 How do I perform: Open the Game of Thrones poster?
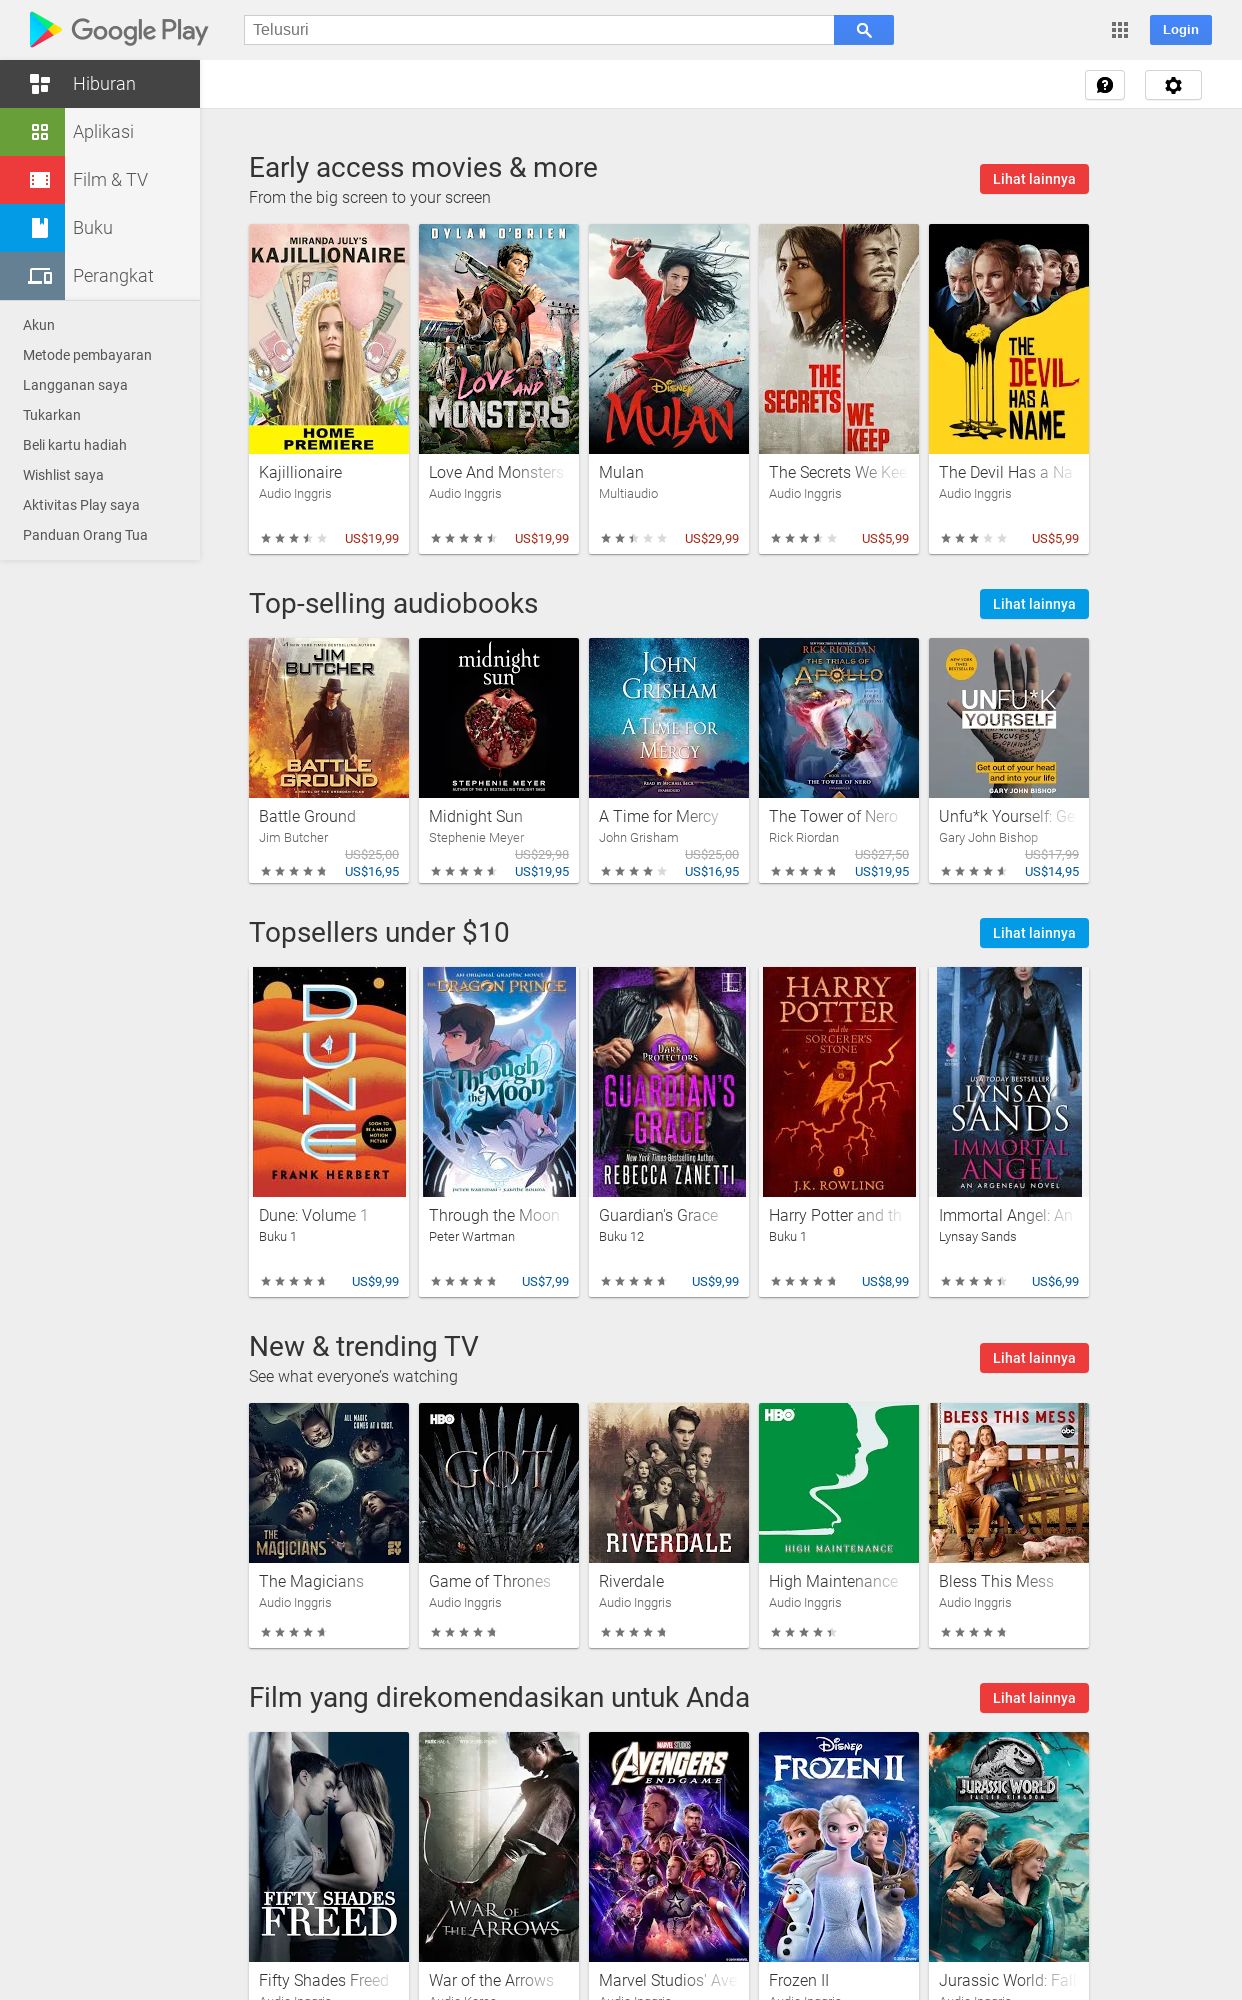pos(499,1483)
